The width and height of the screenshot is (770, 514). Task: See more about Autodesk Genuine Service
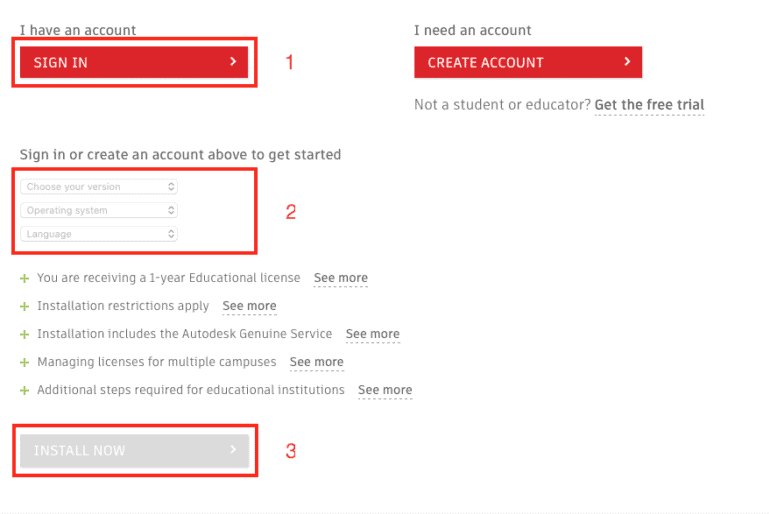pos(373,334)
